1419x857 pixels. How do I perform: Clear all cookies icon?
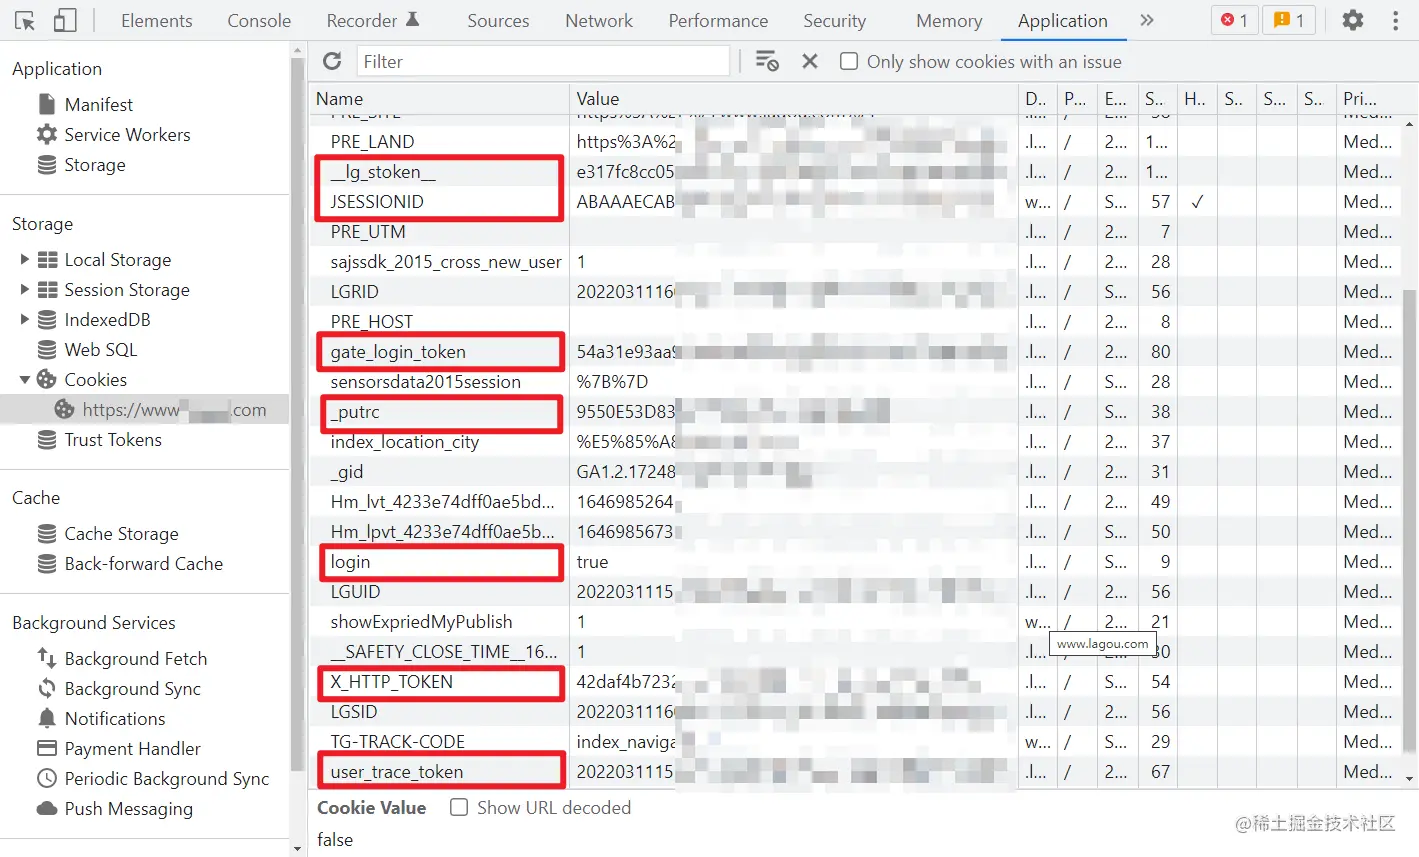(x=767, y=61)
